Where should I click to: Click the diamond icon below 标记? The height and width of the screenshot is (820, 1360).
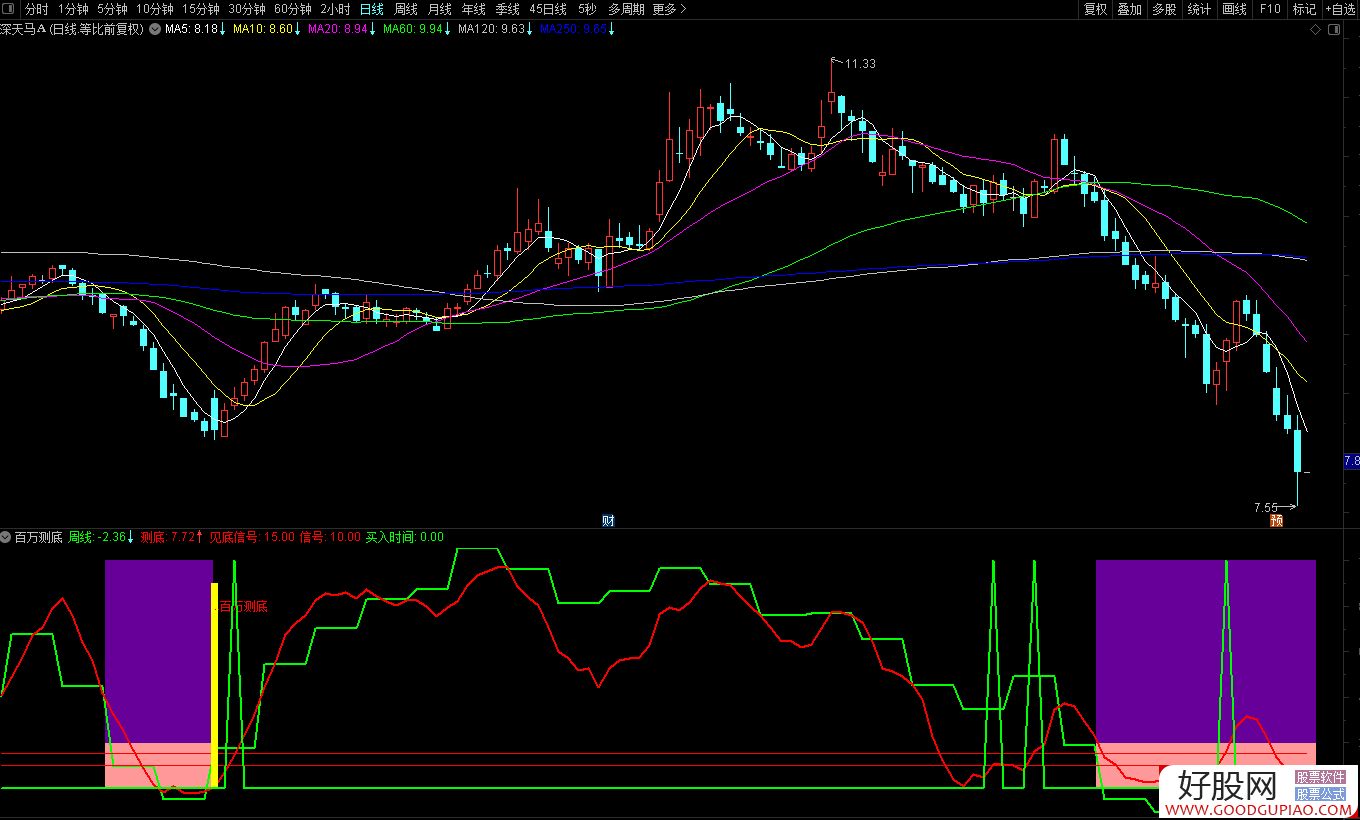tap(1315, 30)
